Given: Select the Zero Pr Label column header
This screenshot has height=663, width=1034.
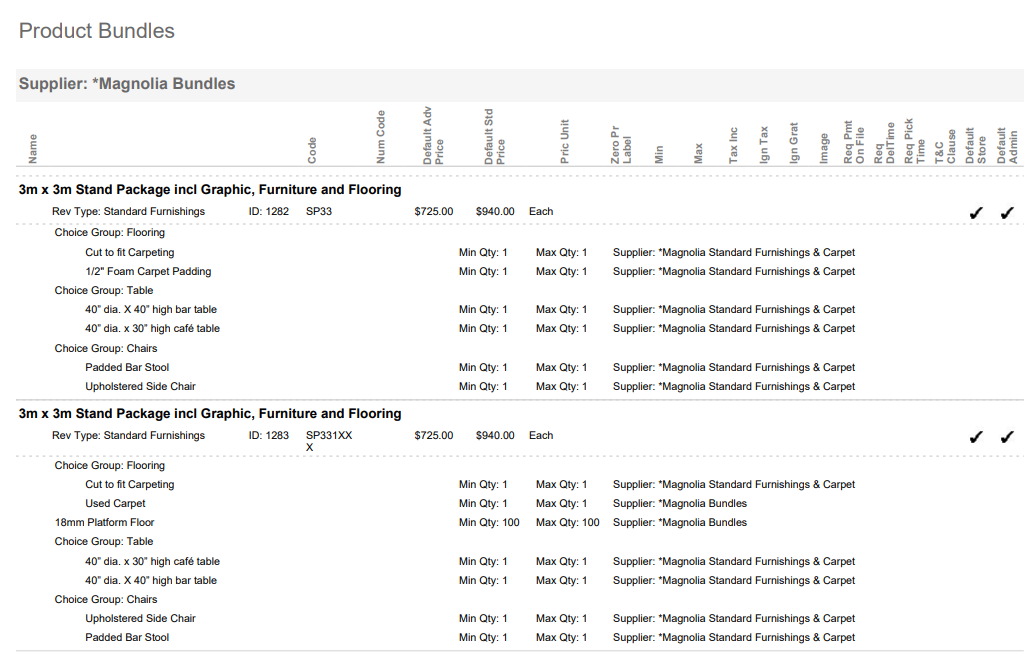Looking at the screenshot, I should click(621, 145).
